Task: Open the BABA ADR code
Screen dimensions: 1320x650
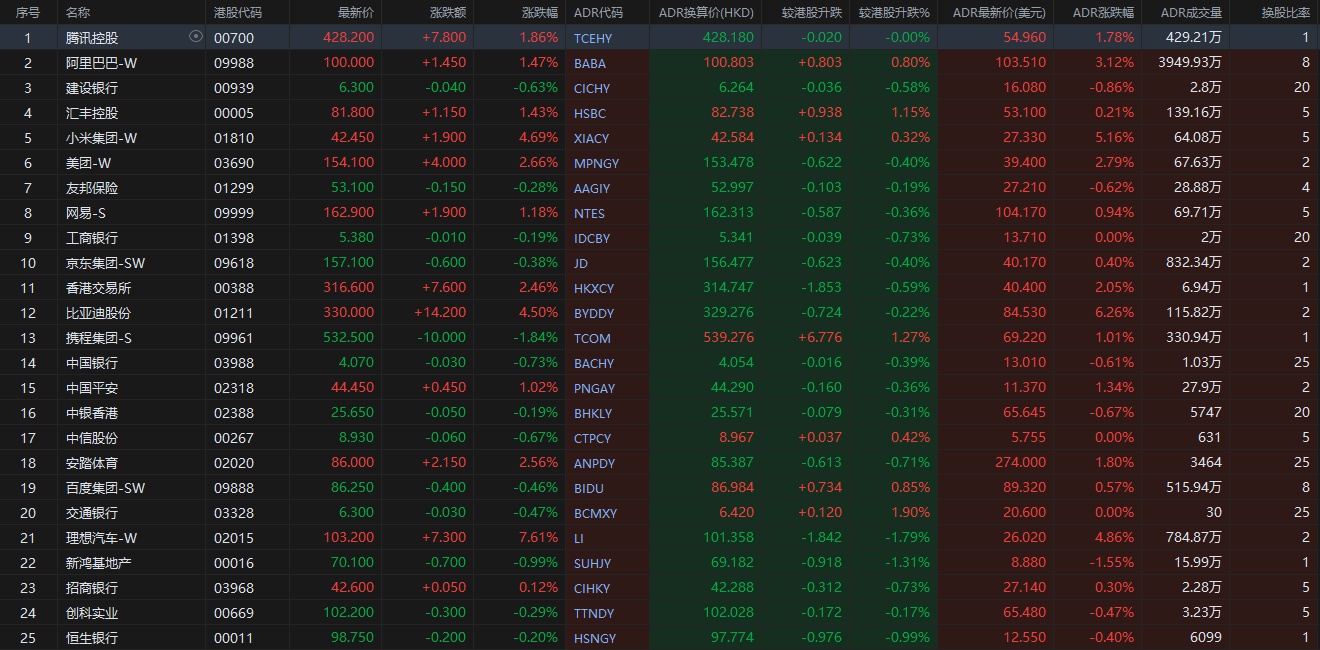Action: pos(590,63)
